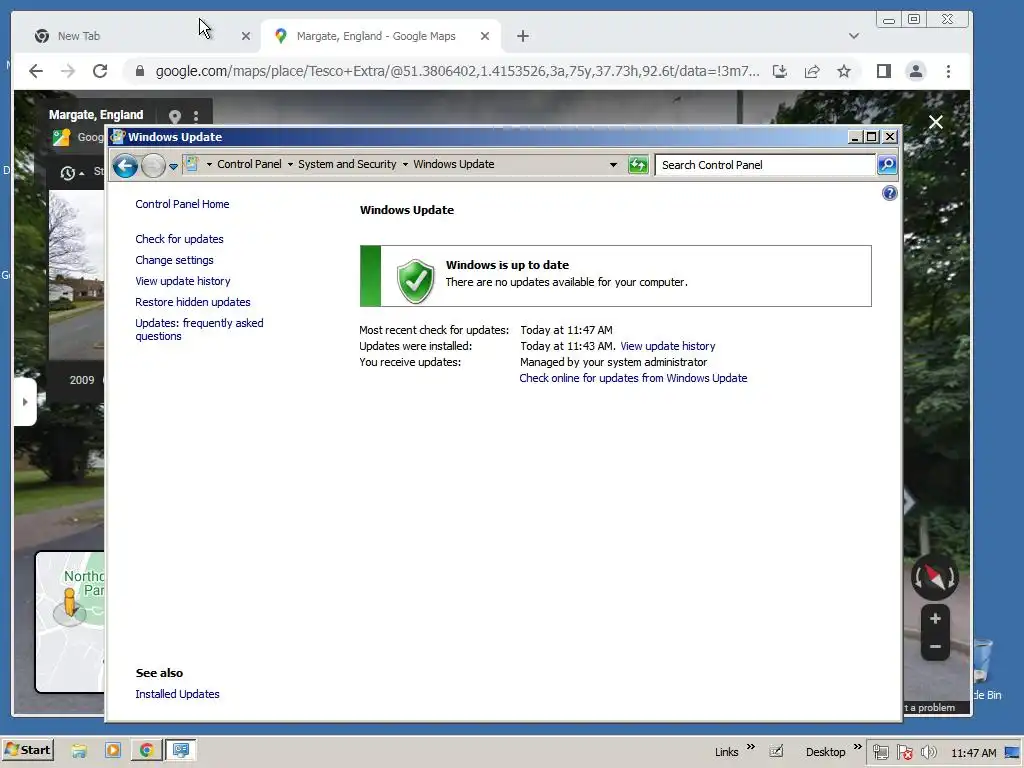The height and width of the screenshot is (768, 1024).
Task: Open the Start menu
Action: [28, 750]
